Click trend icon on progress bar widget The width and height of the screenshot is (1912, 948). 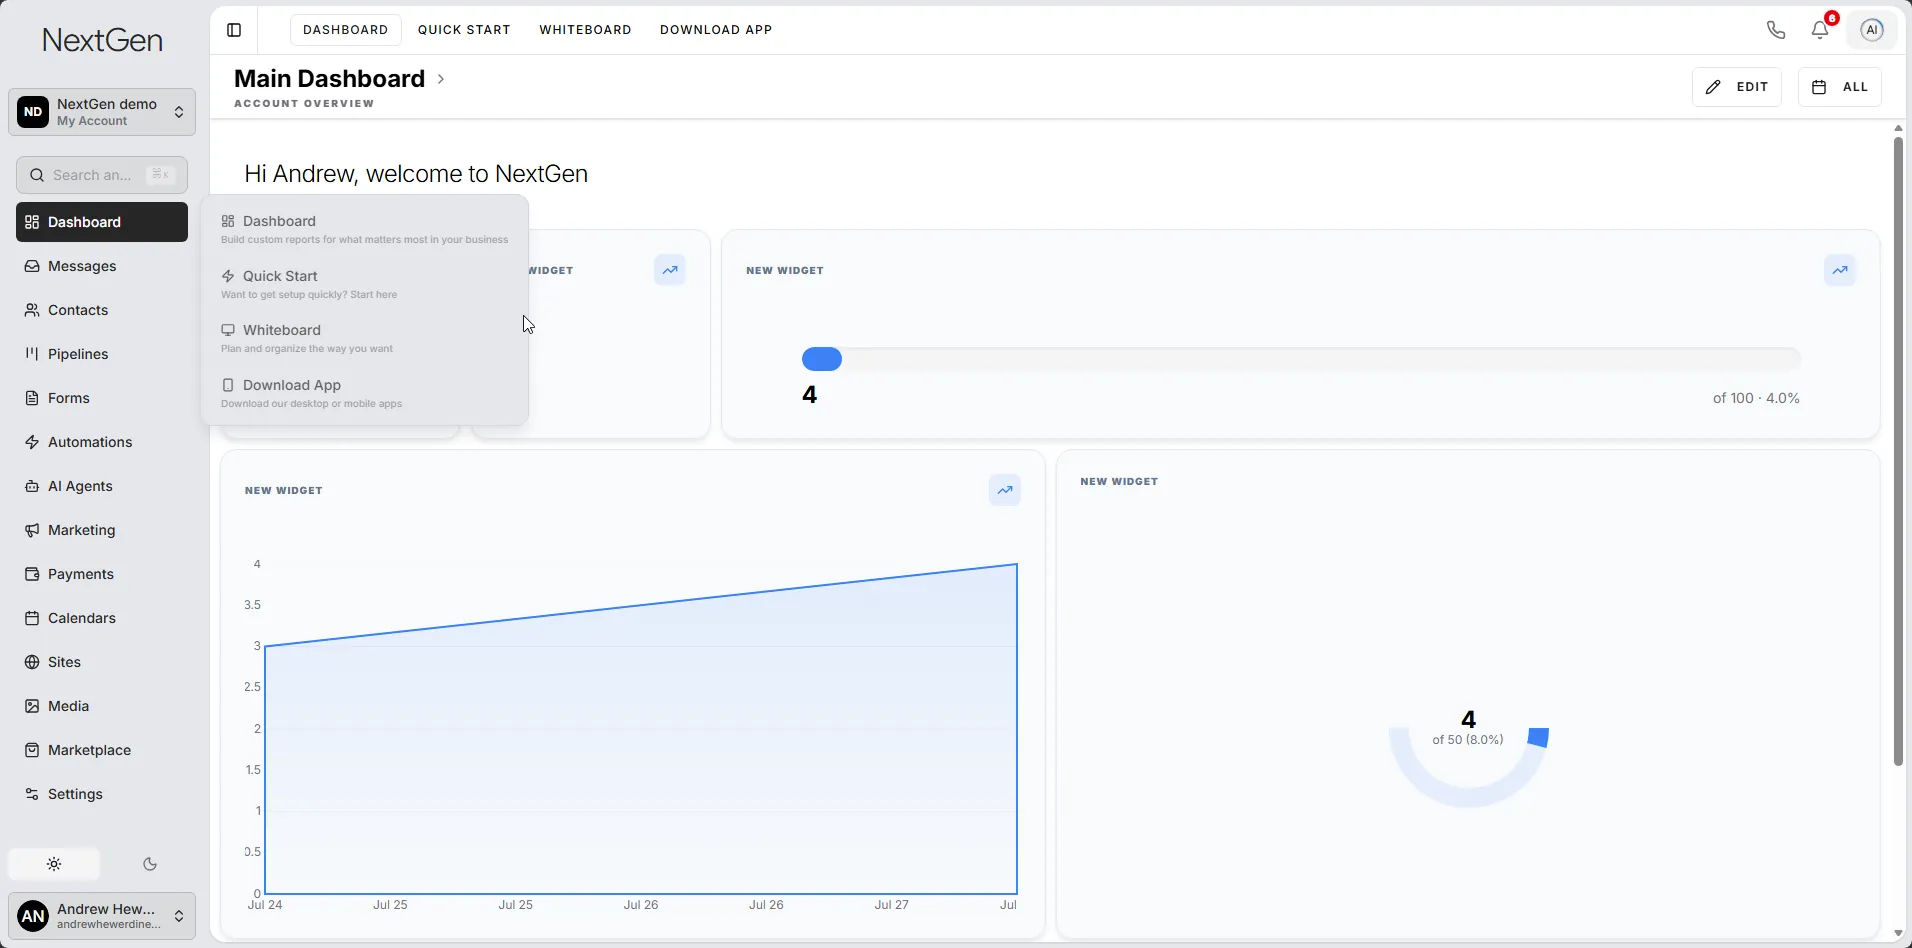[1840, 270]
